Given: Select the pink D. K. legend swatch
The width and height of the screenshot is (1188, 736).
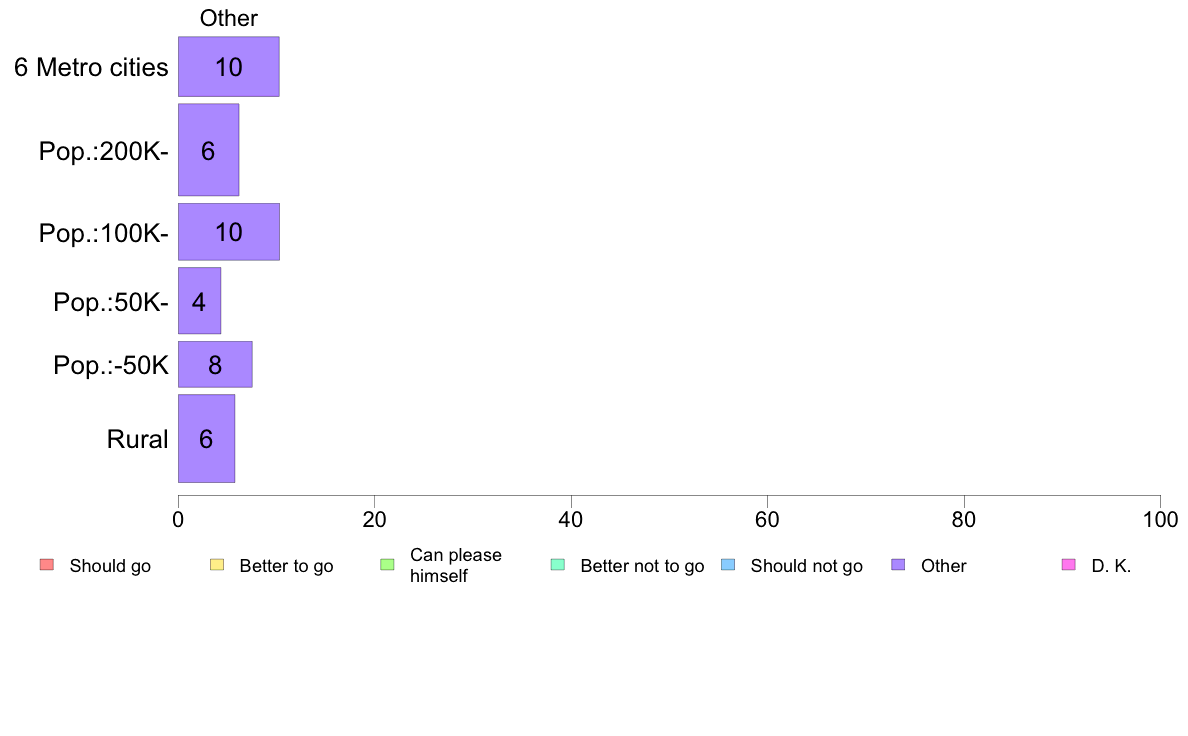Looking at the screenshot, I should tap(1069, 565).
